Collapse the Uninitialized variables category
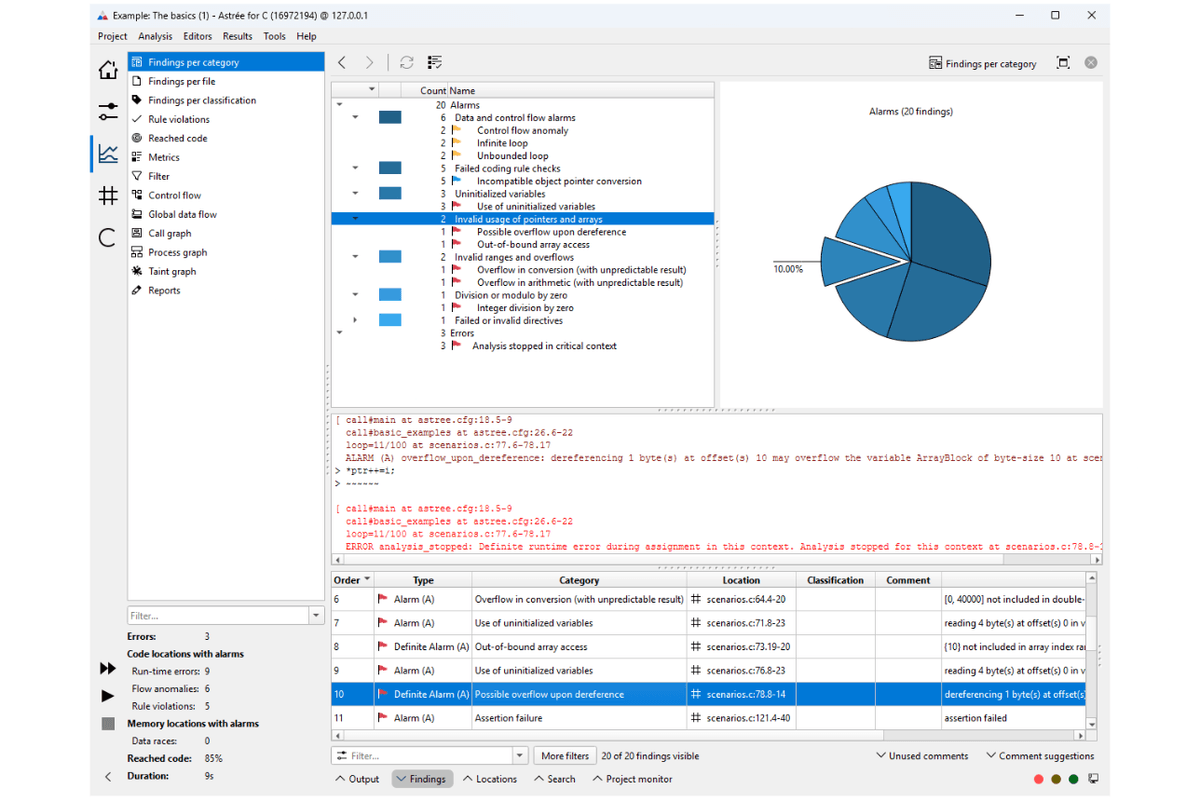The height and width of the screenshot is (800, 1200). pos(355,194)
